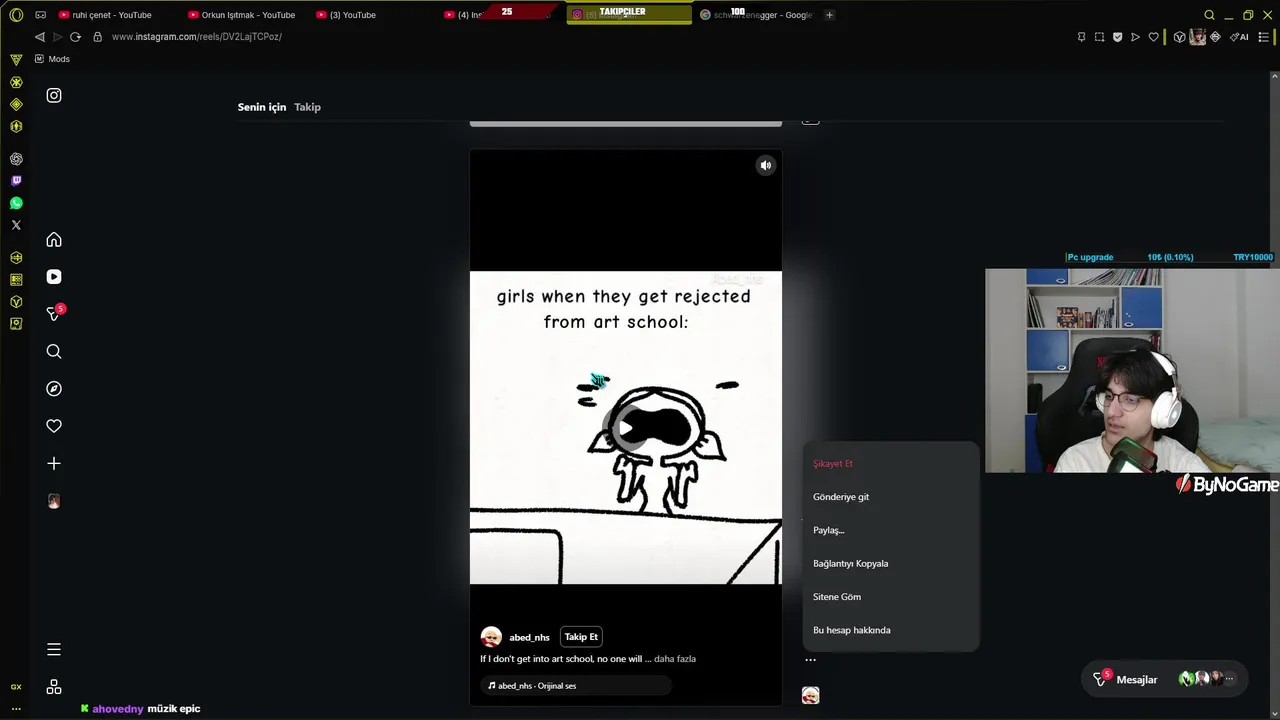The image size is (1280, 720).
Task: Open the reel's three-dot options
Action: pyautogui.click(x=810, y=660)
